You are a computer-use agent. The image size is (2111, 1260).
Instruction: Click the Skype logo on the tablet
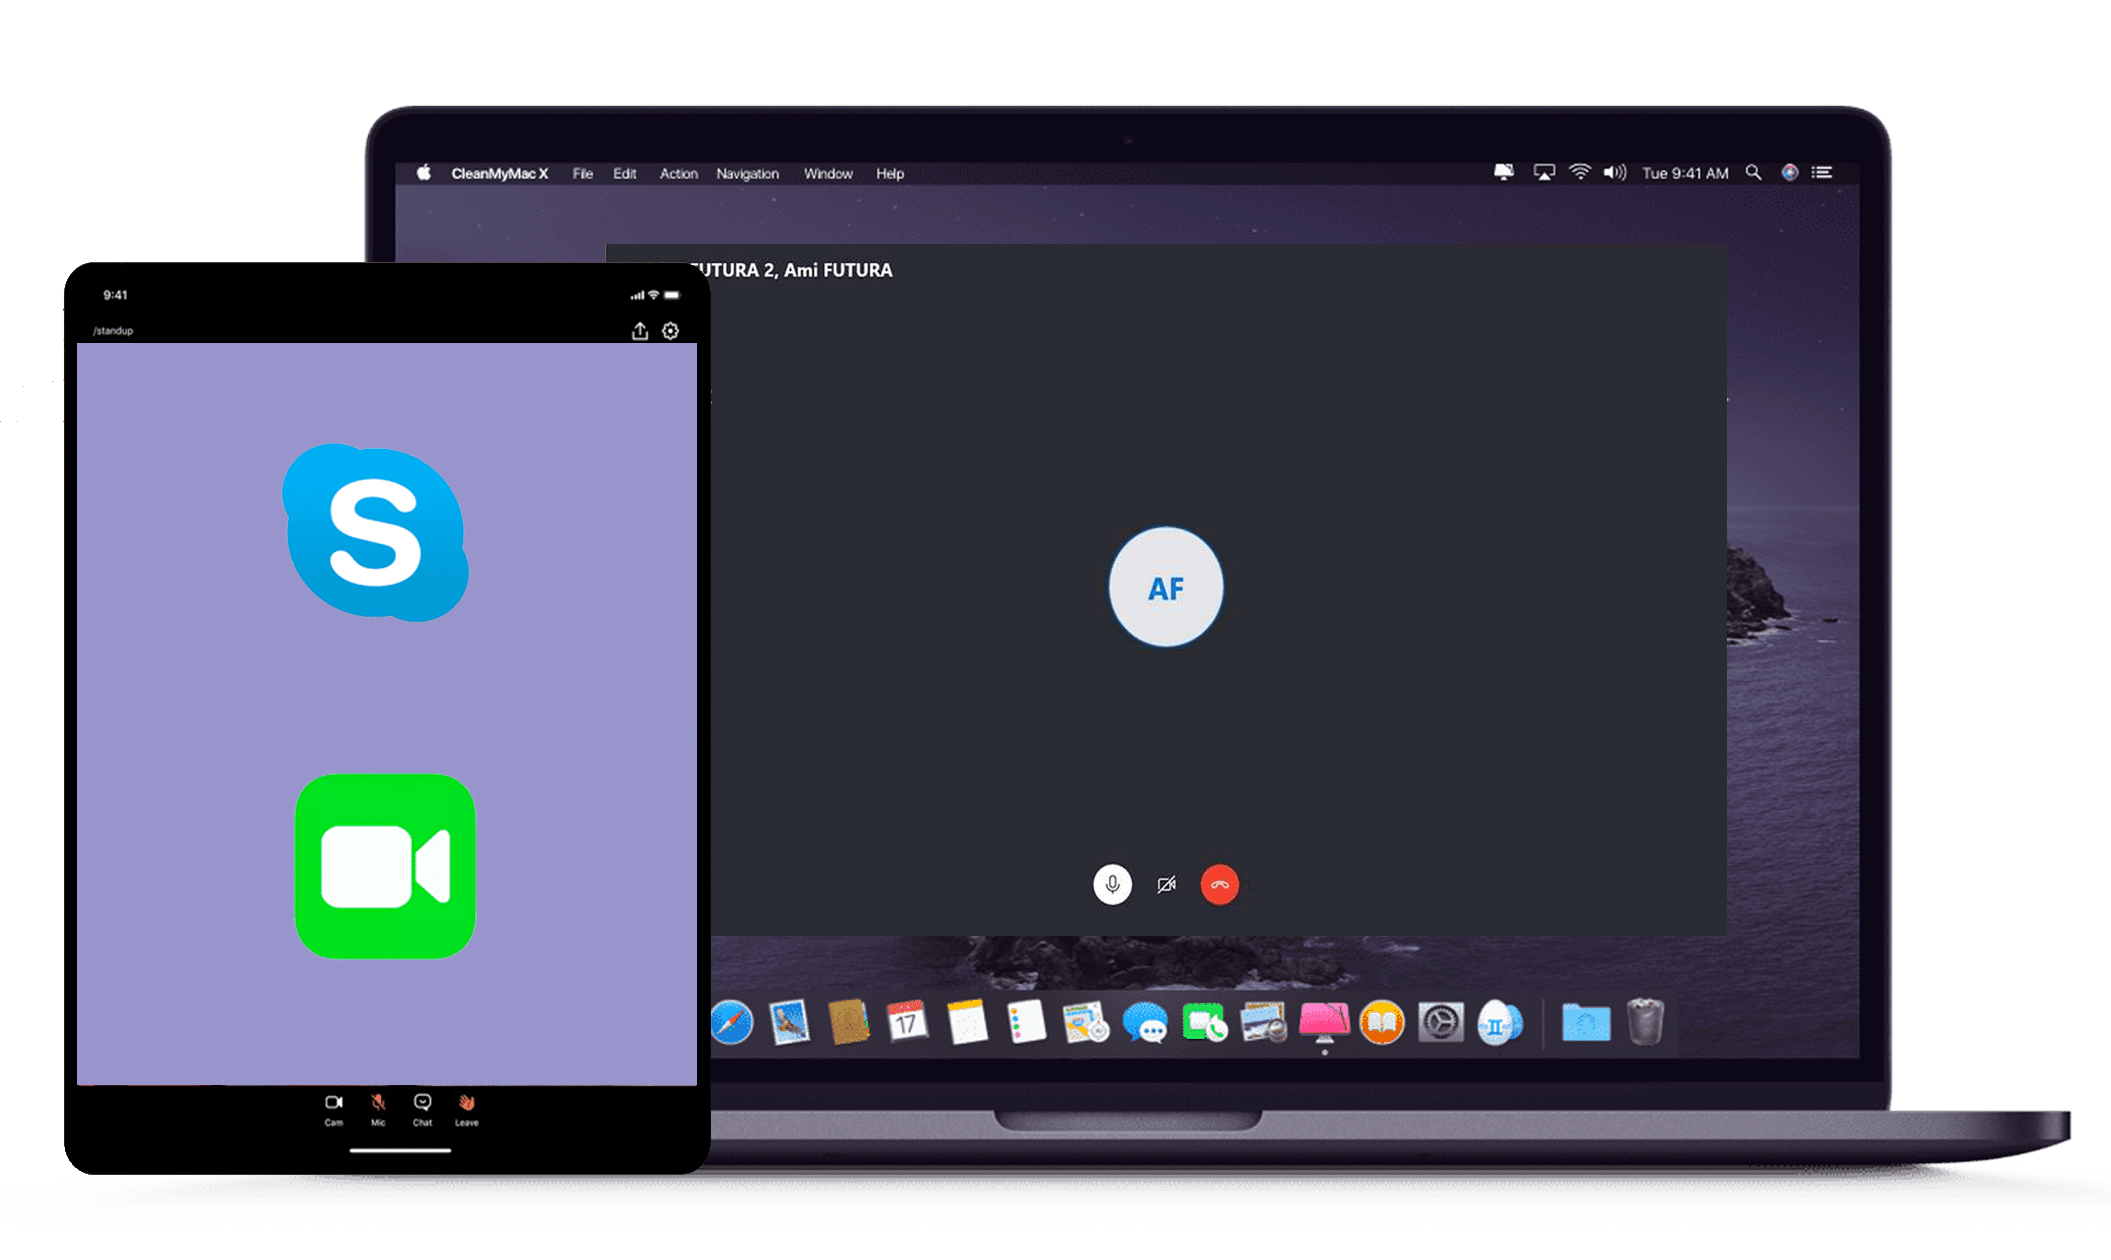(376, 532)
